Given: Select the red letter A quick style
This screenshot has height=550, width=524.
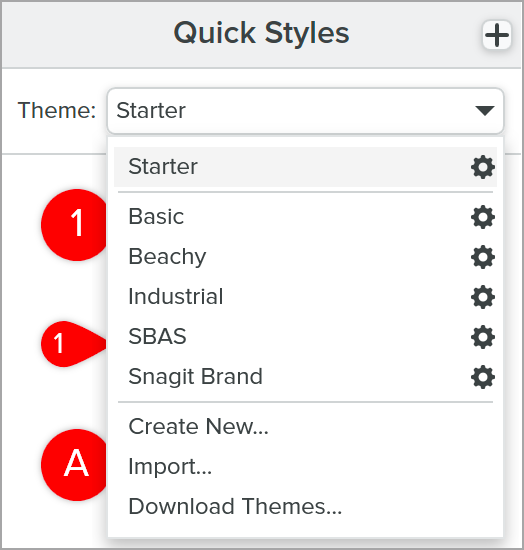Looking at the screenshot, I should (x=74, y=465).
